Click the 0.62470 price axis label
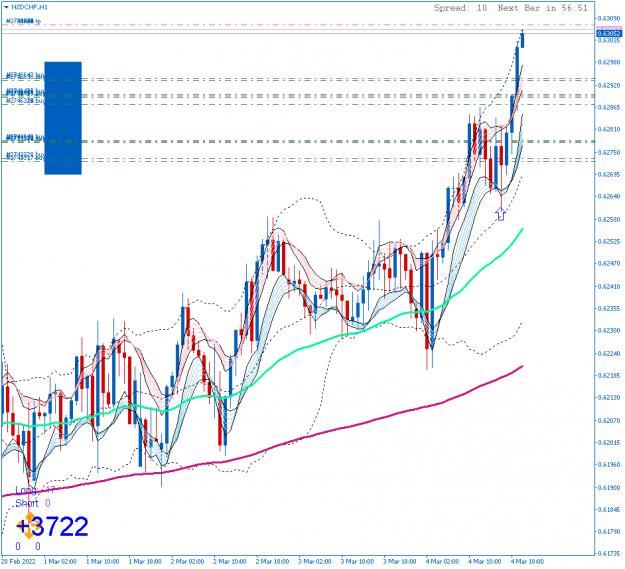Screen dimensions: 625x569 [609, 263]
